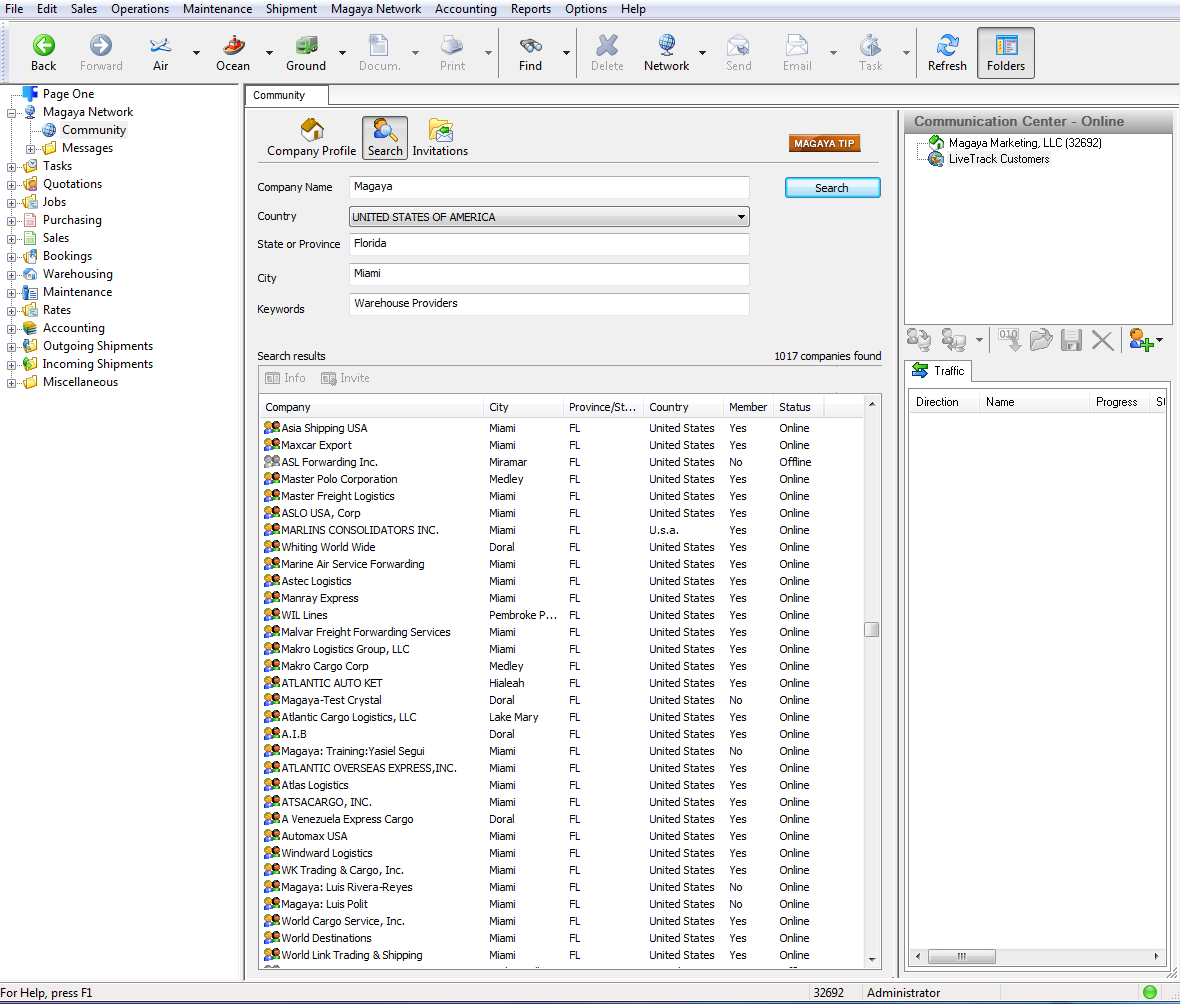Click the 010 download icon in Communication Center
Screen dimensions: 1180x1004
click(x=1009, y=340)
